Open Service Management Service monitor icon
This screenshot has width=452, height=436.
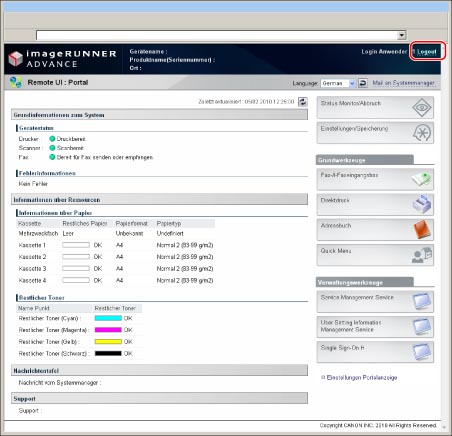pyautogui.click(x=422, y=301)
